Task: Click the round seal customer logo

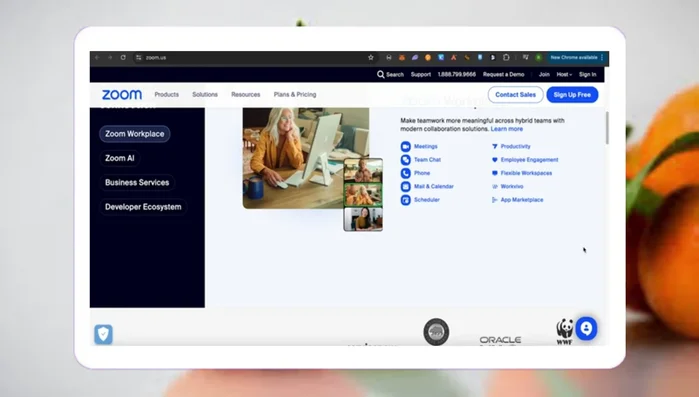Action: 436,332
